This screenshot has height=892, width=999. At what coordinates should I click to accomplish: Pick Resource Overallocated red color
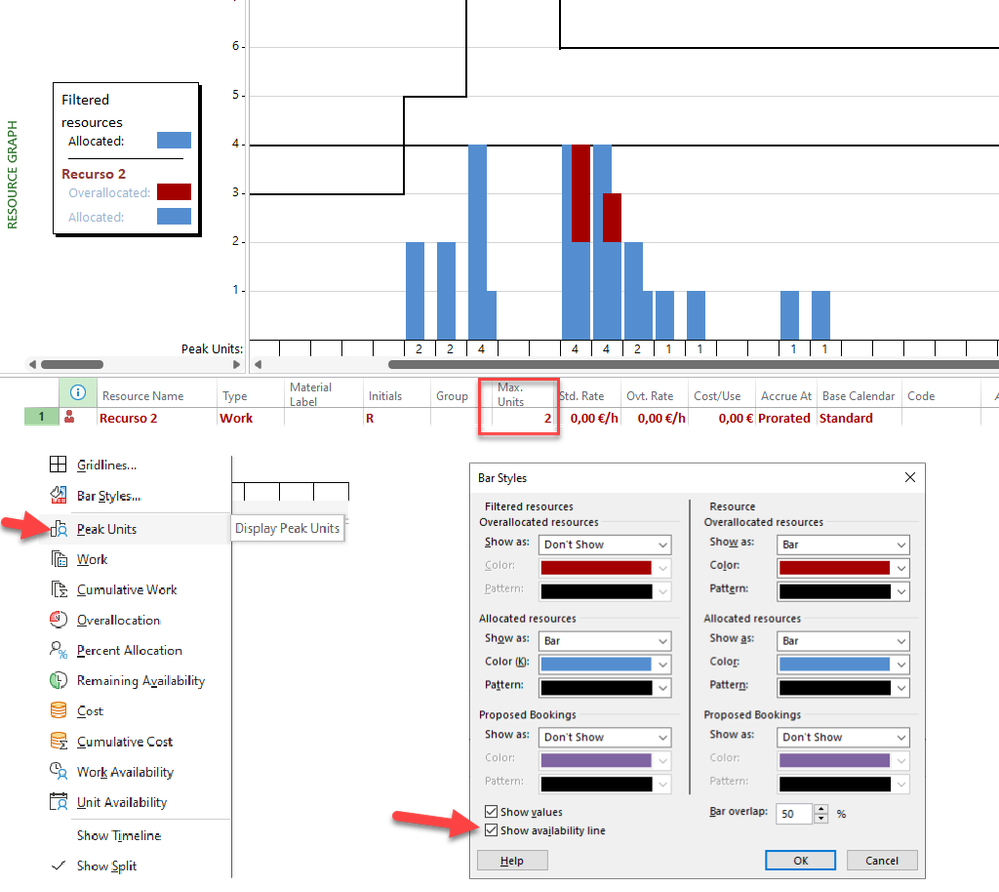[843, 568]
